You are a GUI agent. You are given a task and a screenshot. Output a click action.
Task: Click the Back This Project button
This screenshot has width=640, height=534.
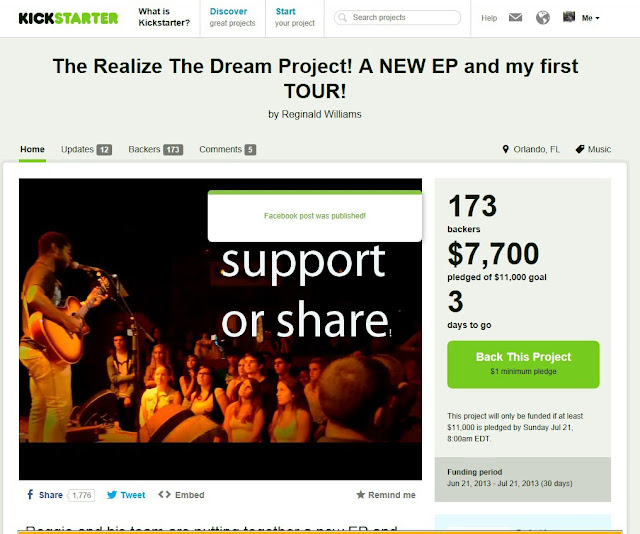click(x=523, y=364)
